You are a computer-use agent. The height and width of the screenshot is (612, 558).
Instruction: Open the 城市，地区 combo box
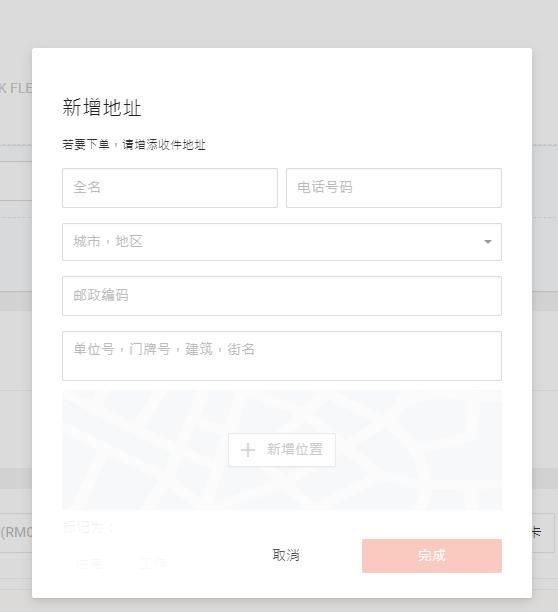[282, 242]
